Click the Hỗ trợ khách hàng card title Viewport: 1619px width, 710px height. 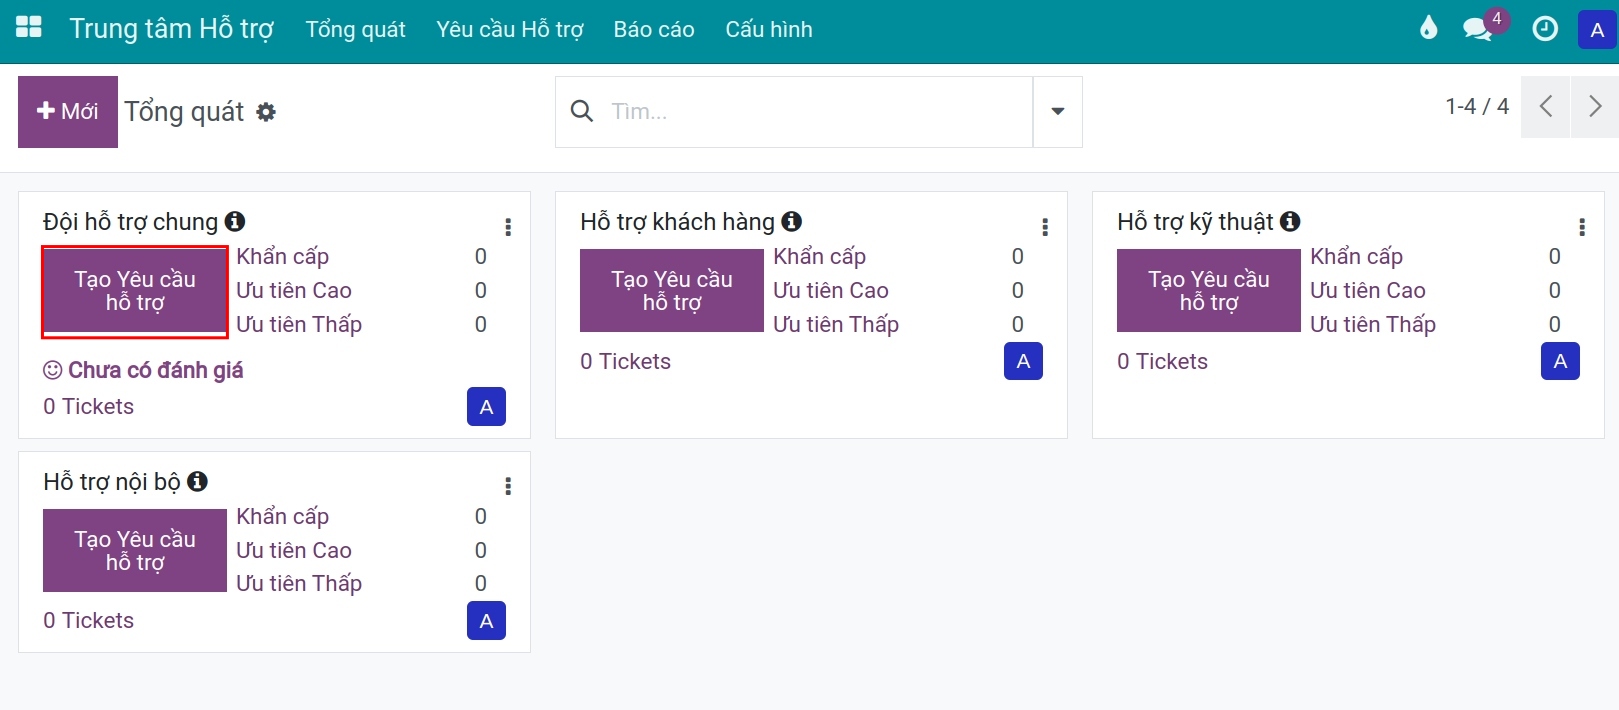677,222
